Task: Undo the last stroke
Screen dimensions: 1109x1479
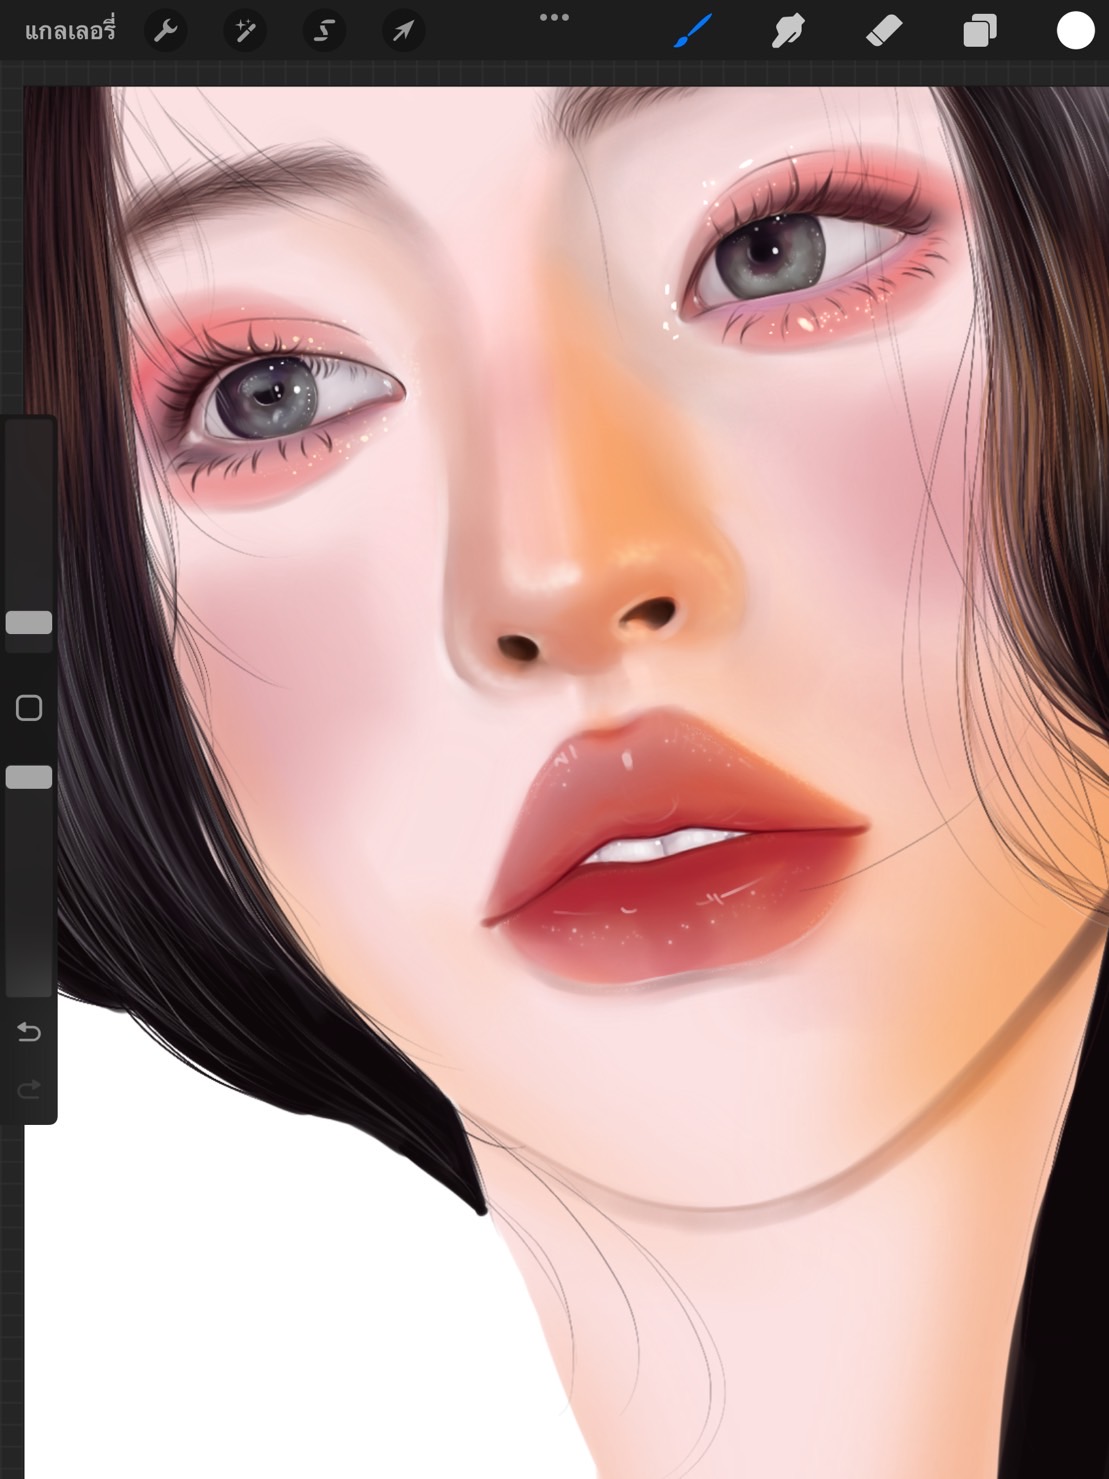Action: coord(29,1031)
